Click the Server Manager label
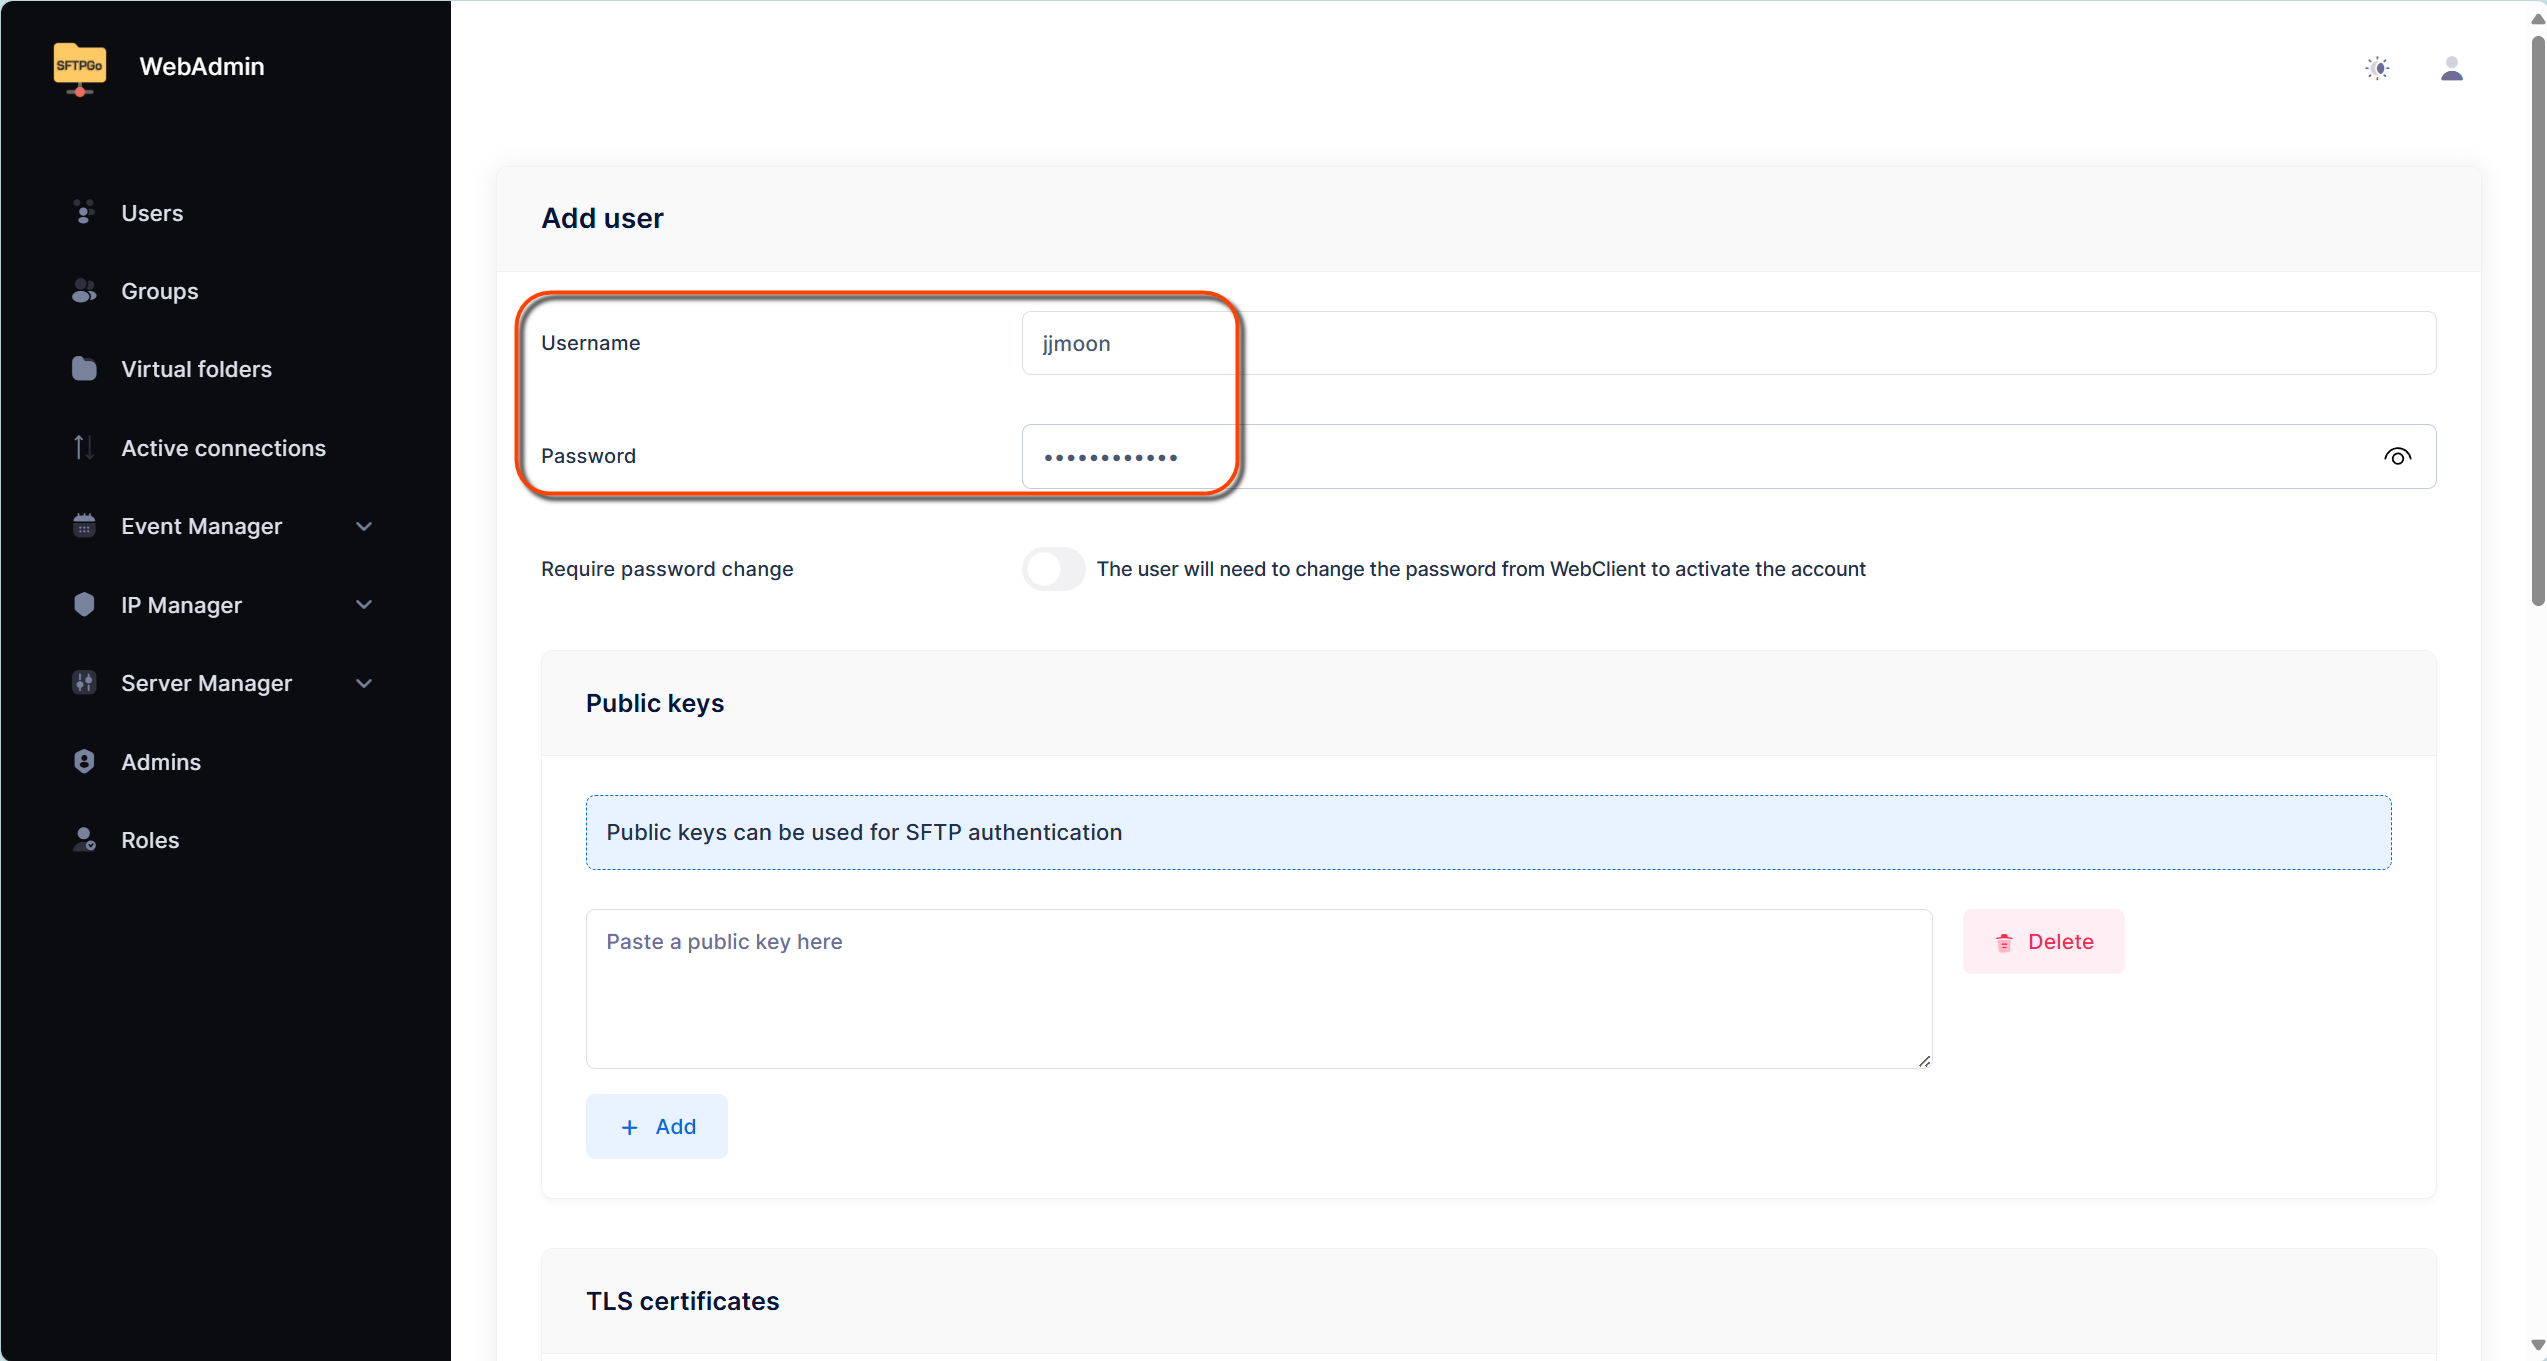Image resolution: width=2547 pixels, height=1361 pixels. pyautogui.click(x=206, y=683)
